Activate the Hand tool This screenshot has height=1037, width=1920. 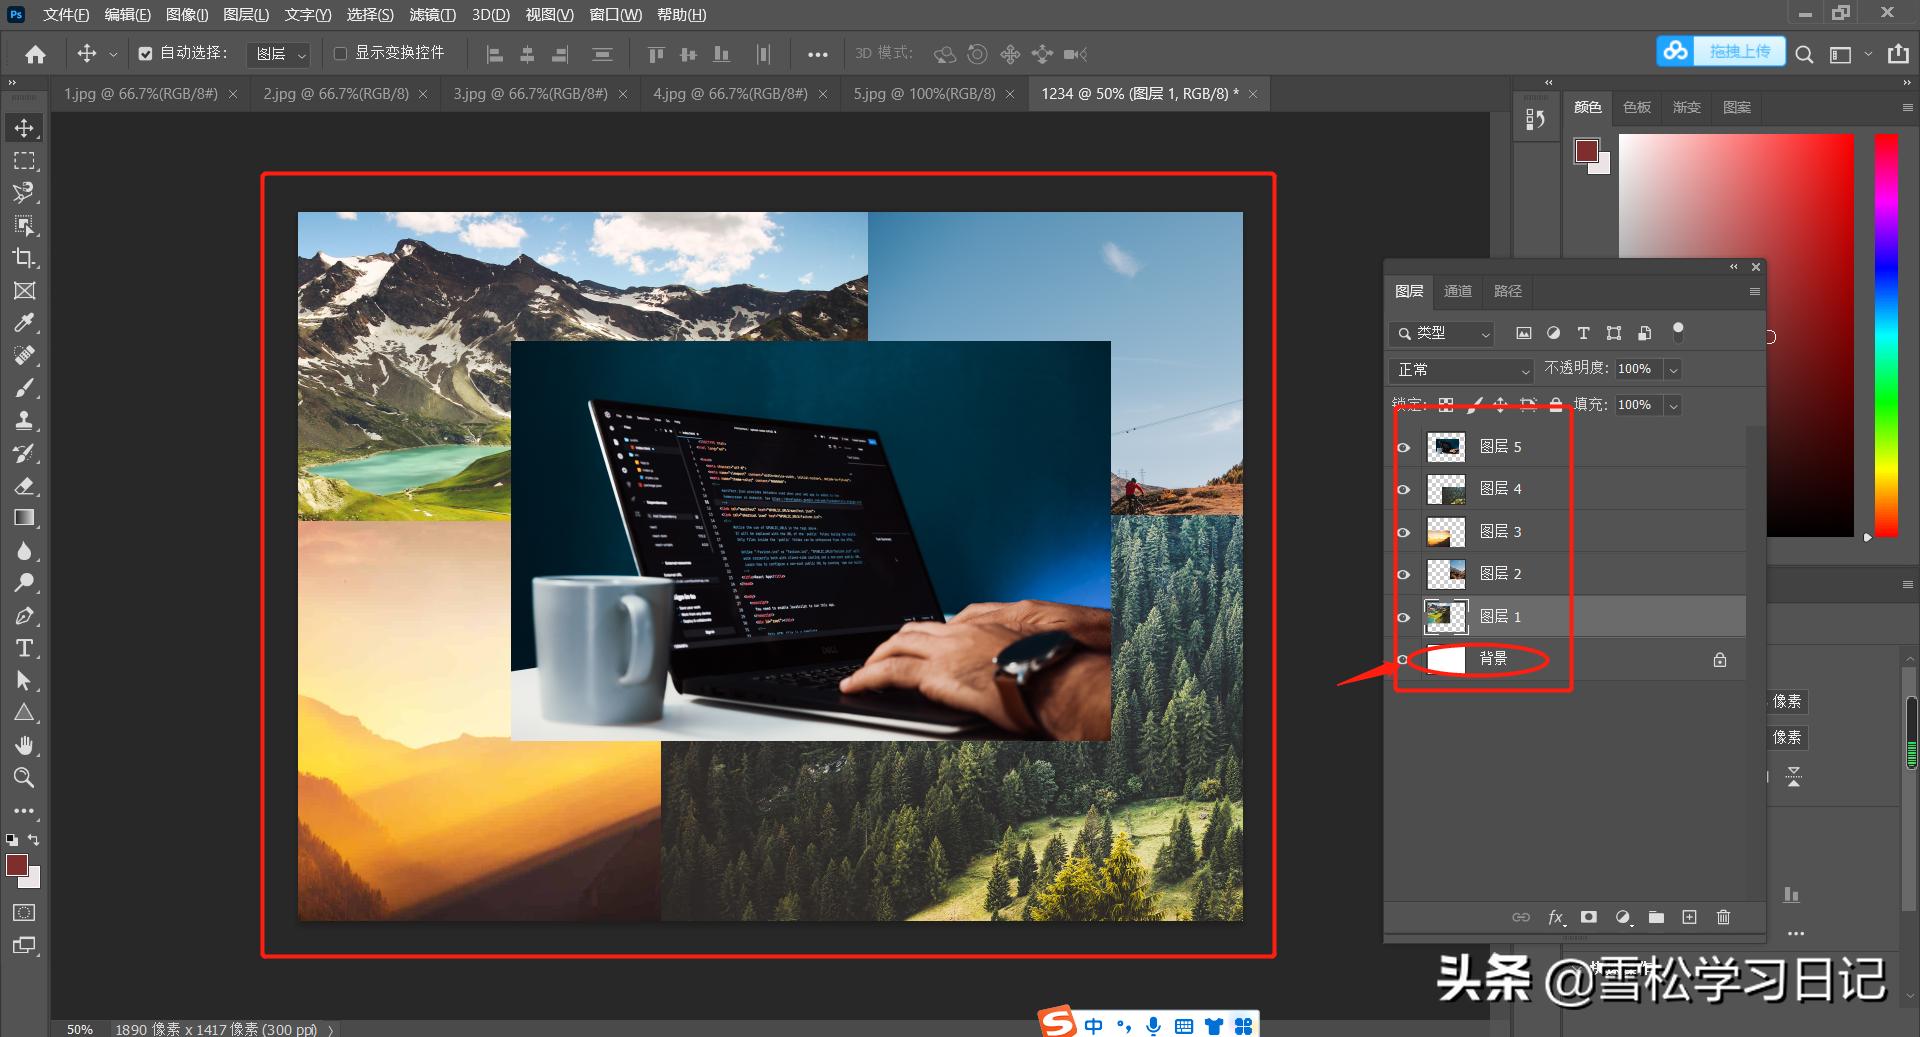[x=24, y=745]
